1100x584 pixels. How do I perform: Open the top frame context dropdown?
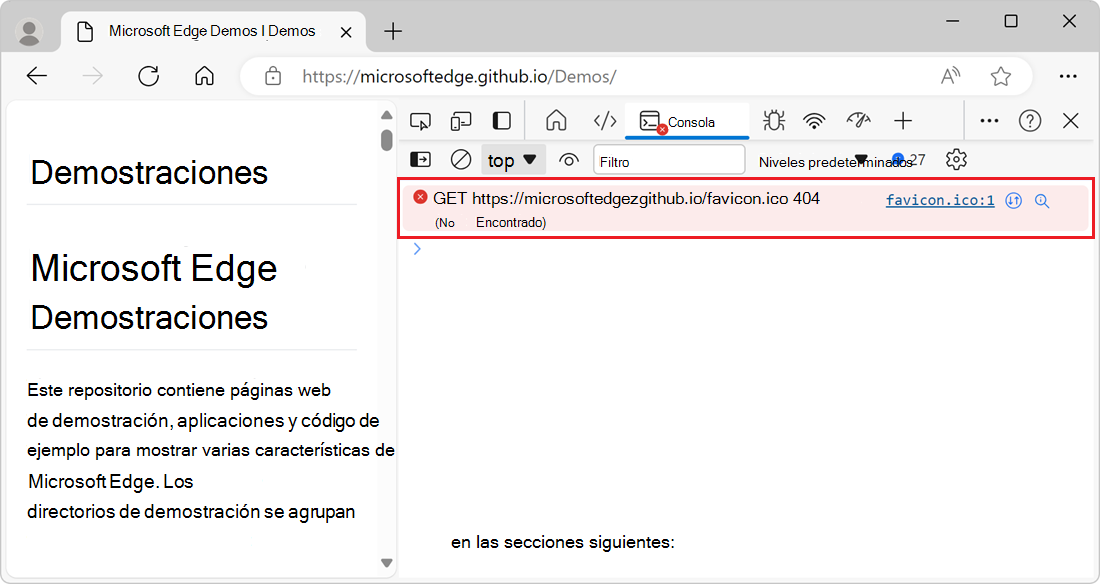[x=513, y=159]
